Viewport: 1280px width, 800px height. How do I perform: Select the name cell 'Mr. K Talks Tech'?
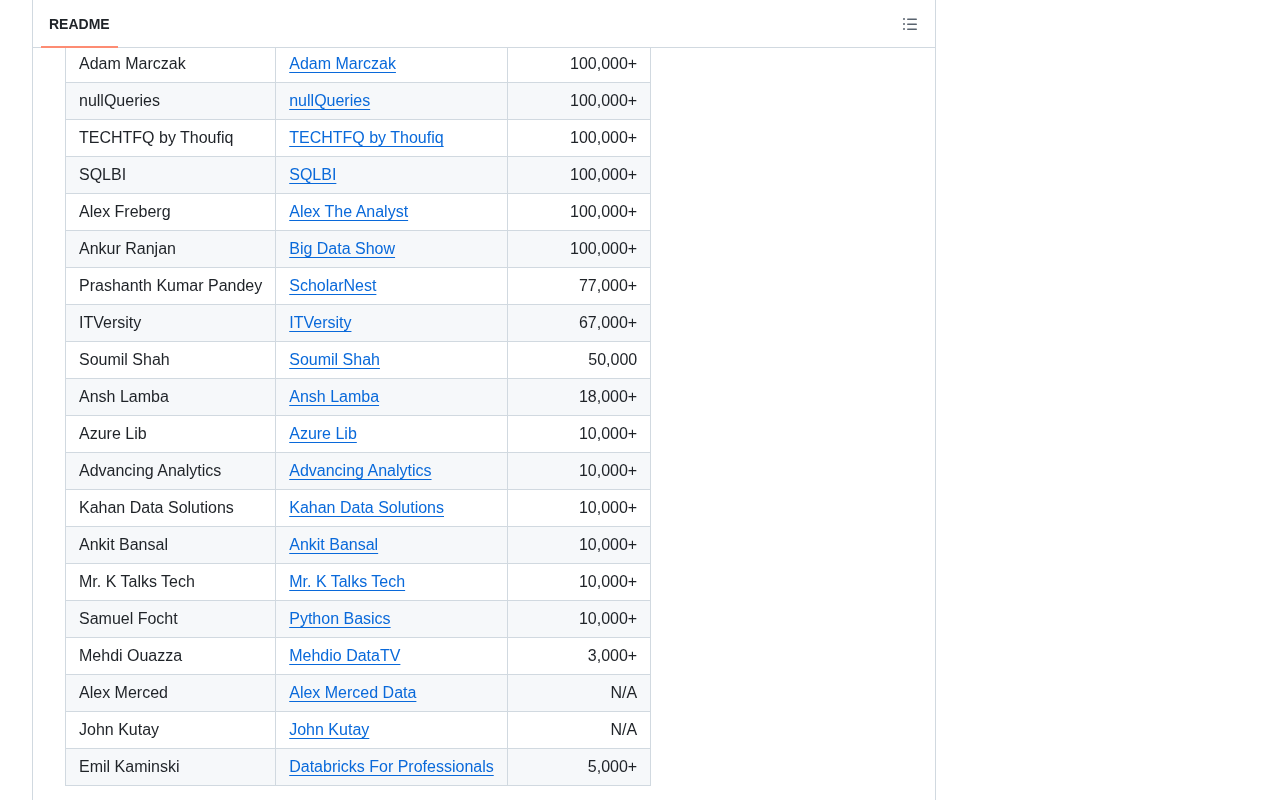(171, 582)
